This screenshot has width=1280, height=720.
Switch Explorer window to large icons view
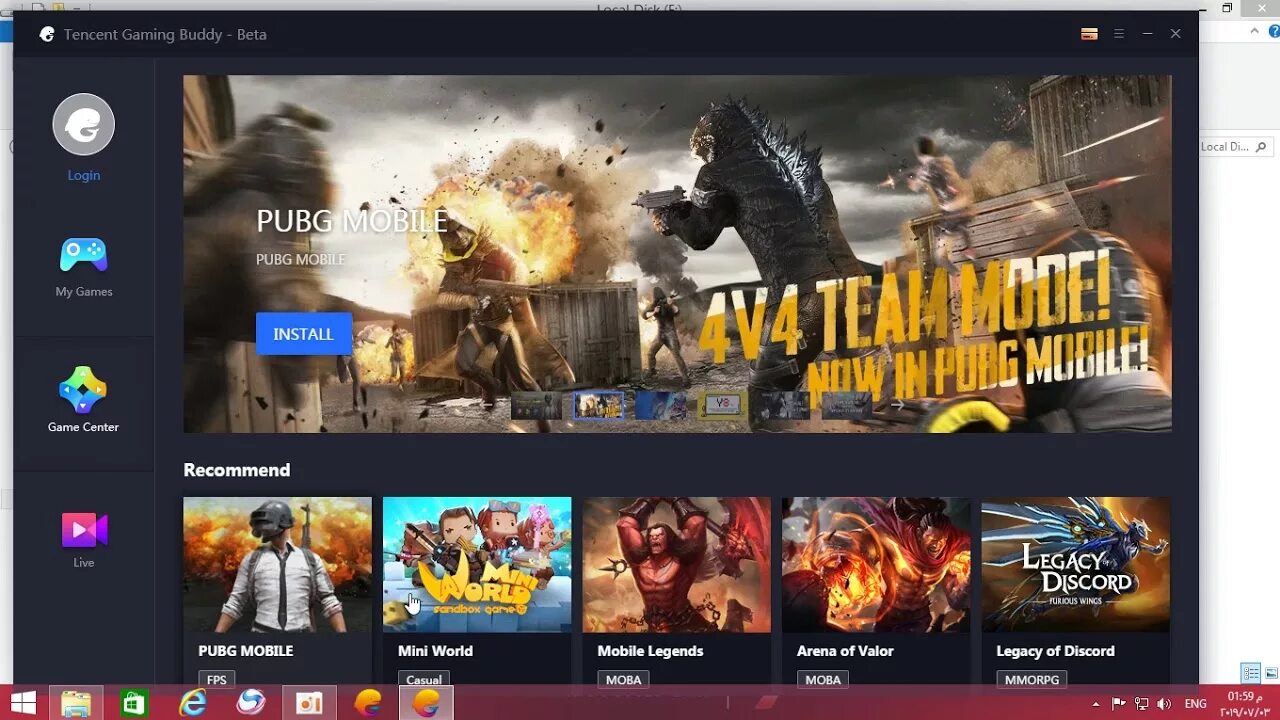tap(1271, 673)
